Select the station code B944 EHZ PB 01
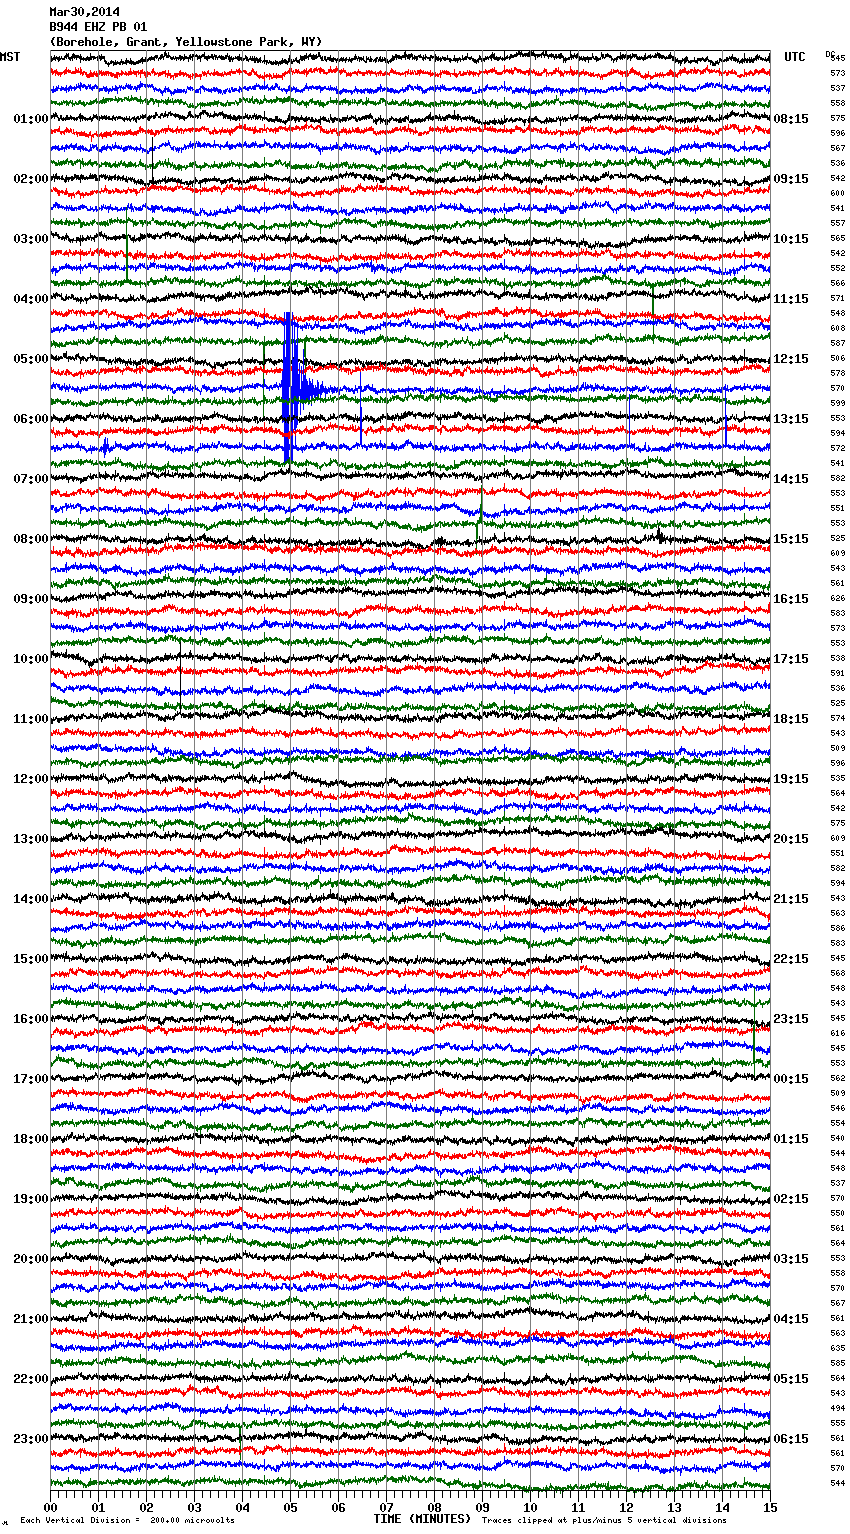The image size is (850, 1534). (x=98, y=27)
